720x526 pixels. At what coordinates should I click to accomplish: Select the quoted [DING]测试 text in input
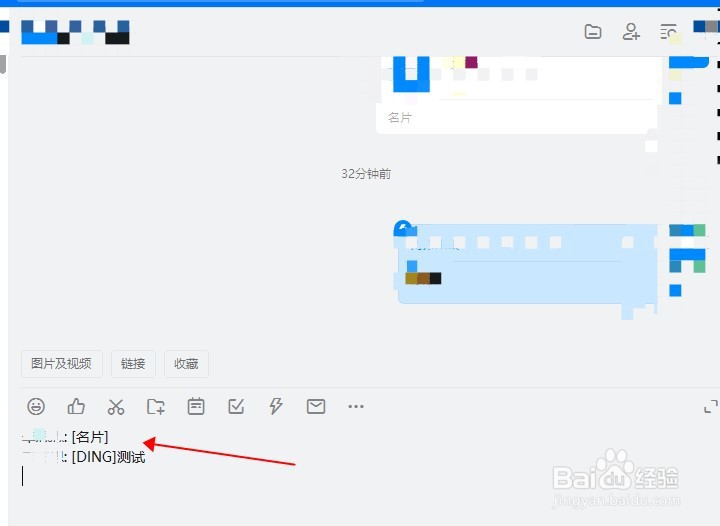[108, 457]
